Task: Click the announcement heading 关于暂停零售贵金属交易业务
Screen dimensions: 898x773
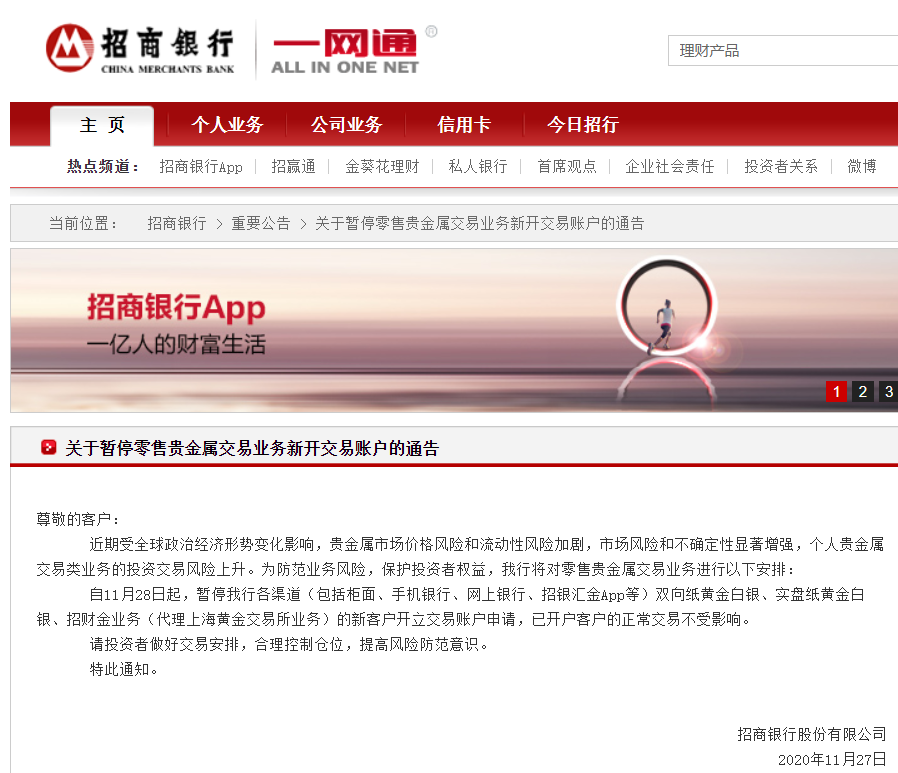Action: point(252,448)
